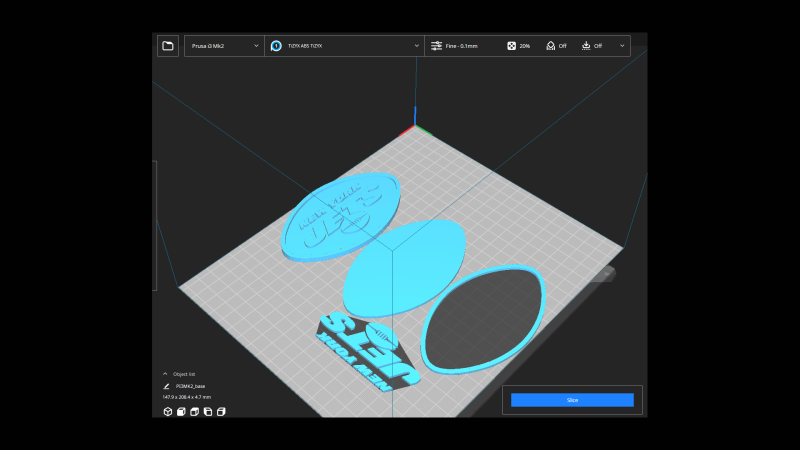Click the print settings sliders icon
Viewport: 800px width, 450px height.
coord(436,46)
